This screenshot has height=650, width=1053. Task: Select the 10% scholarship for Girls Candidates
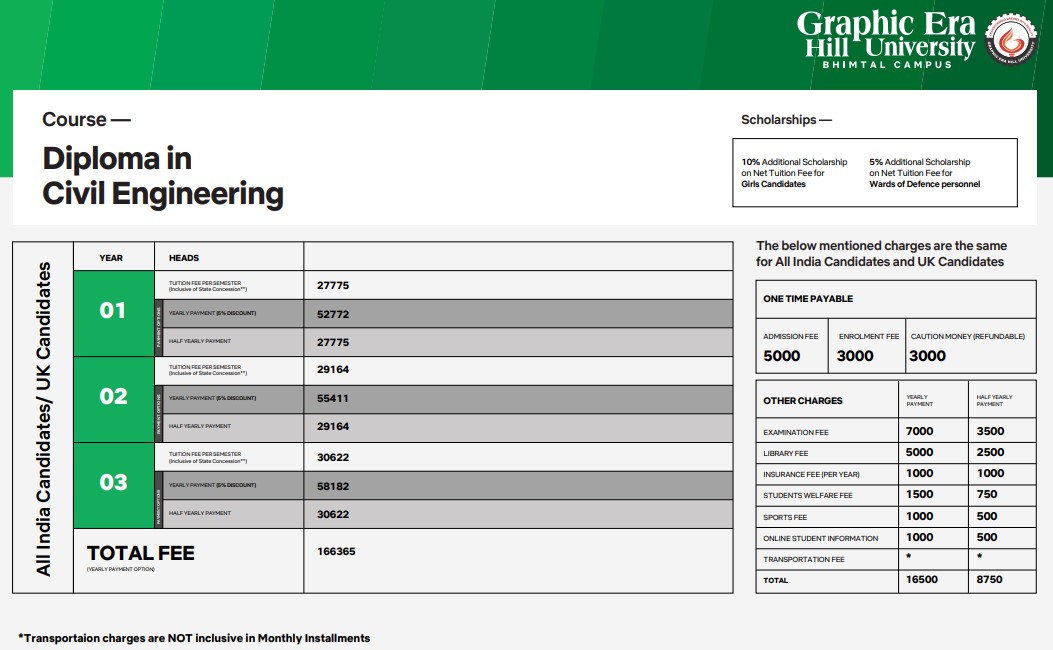tap(794, 173)
